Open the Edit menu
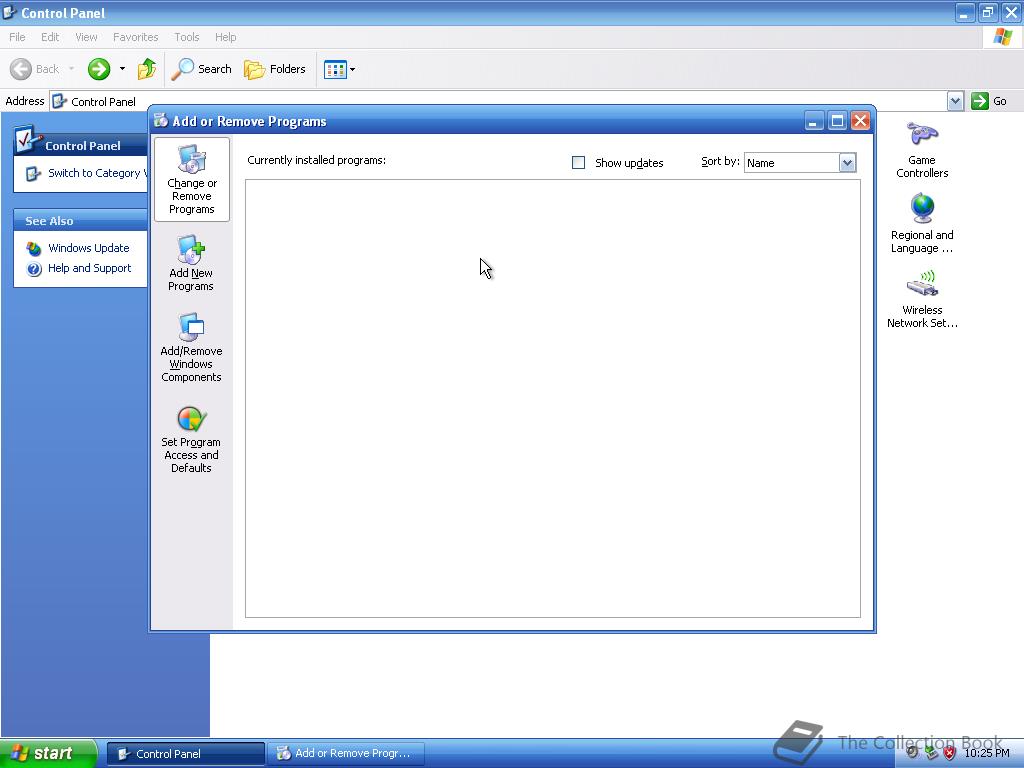The width and height of the screenshot is (1024, 768). pyautogui.click(x=50, y=37)
